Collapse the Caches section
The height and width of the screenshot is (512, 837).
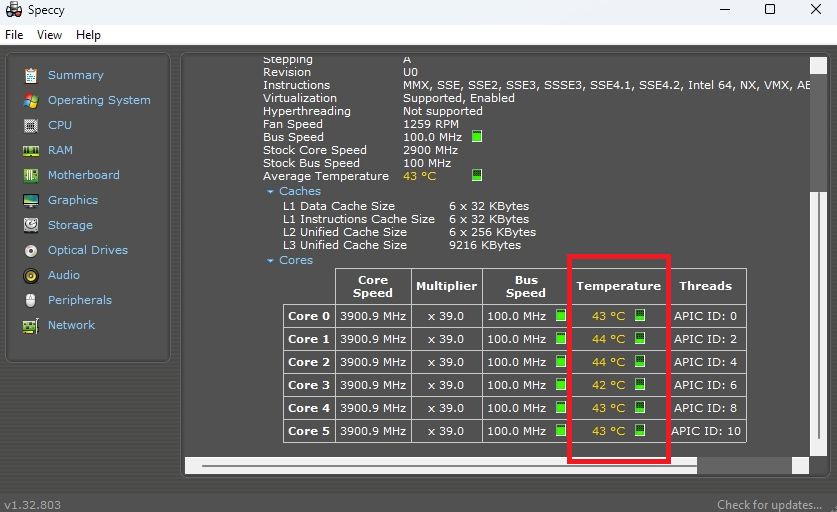pyautogui.click(x=270, y=191)
